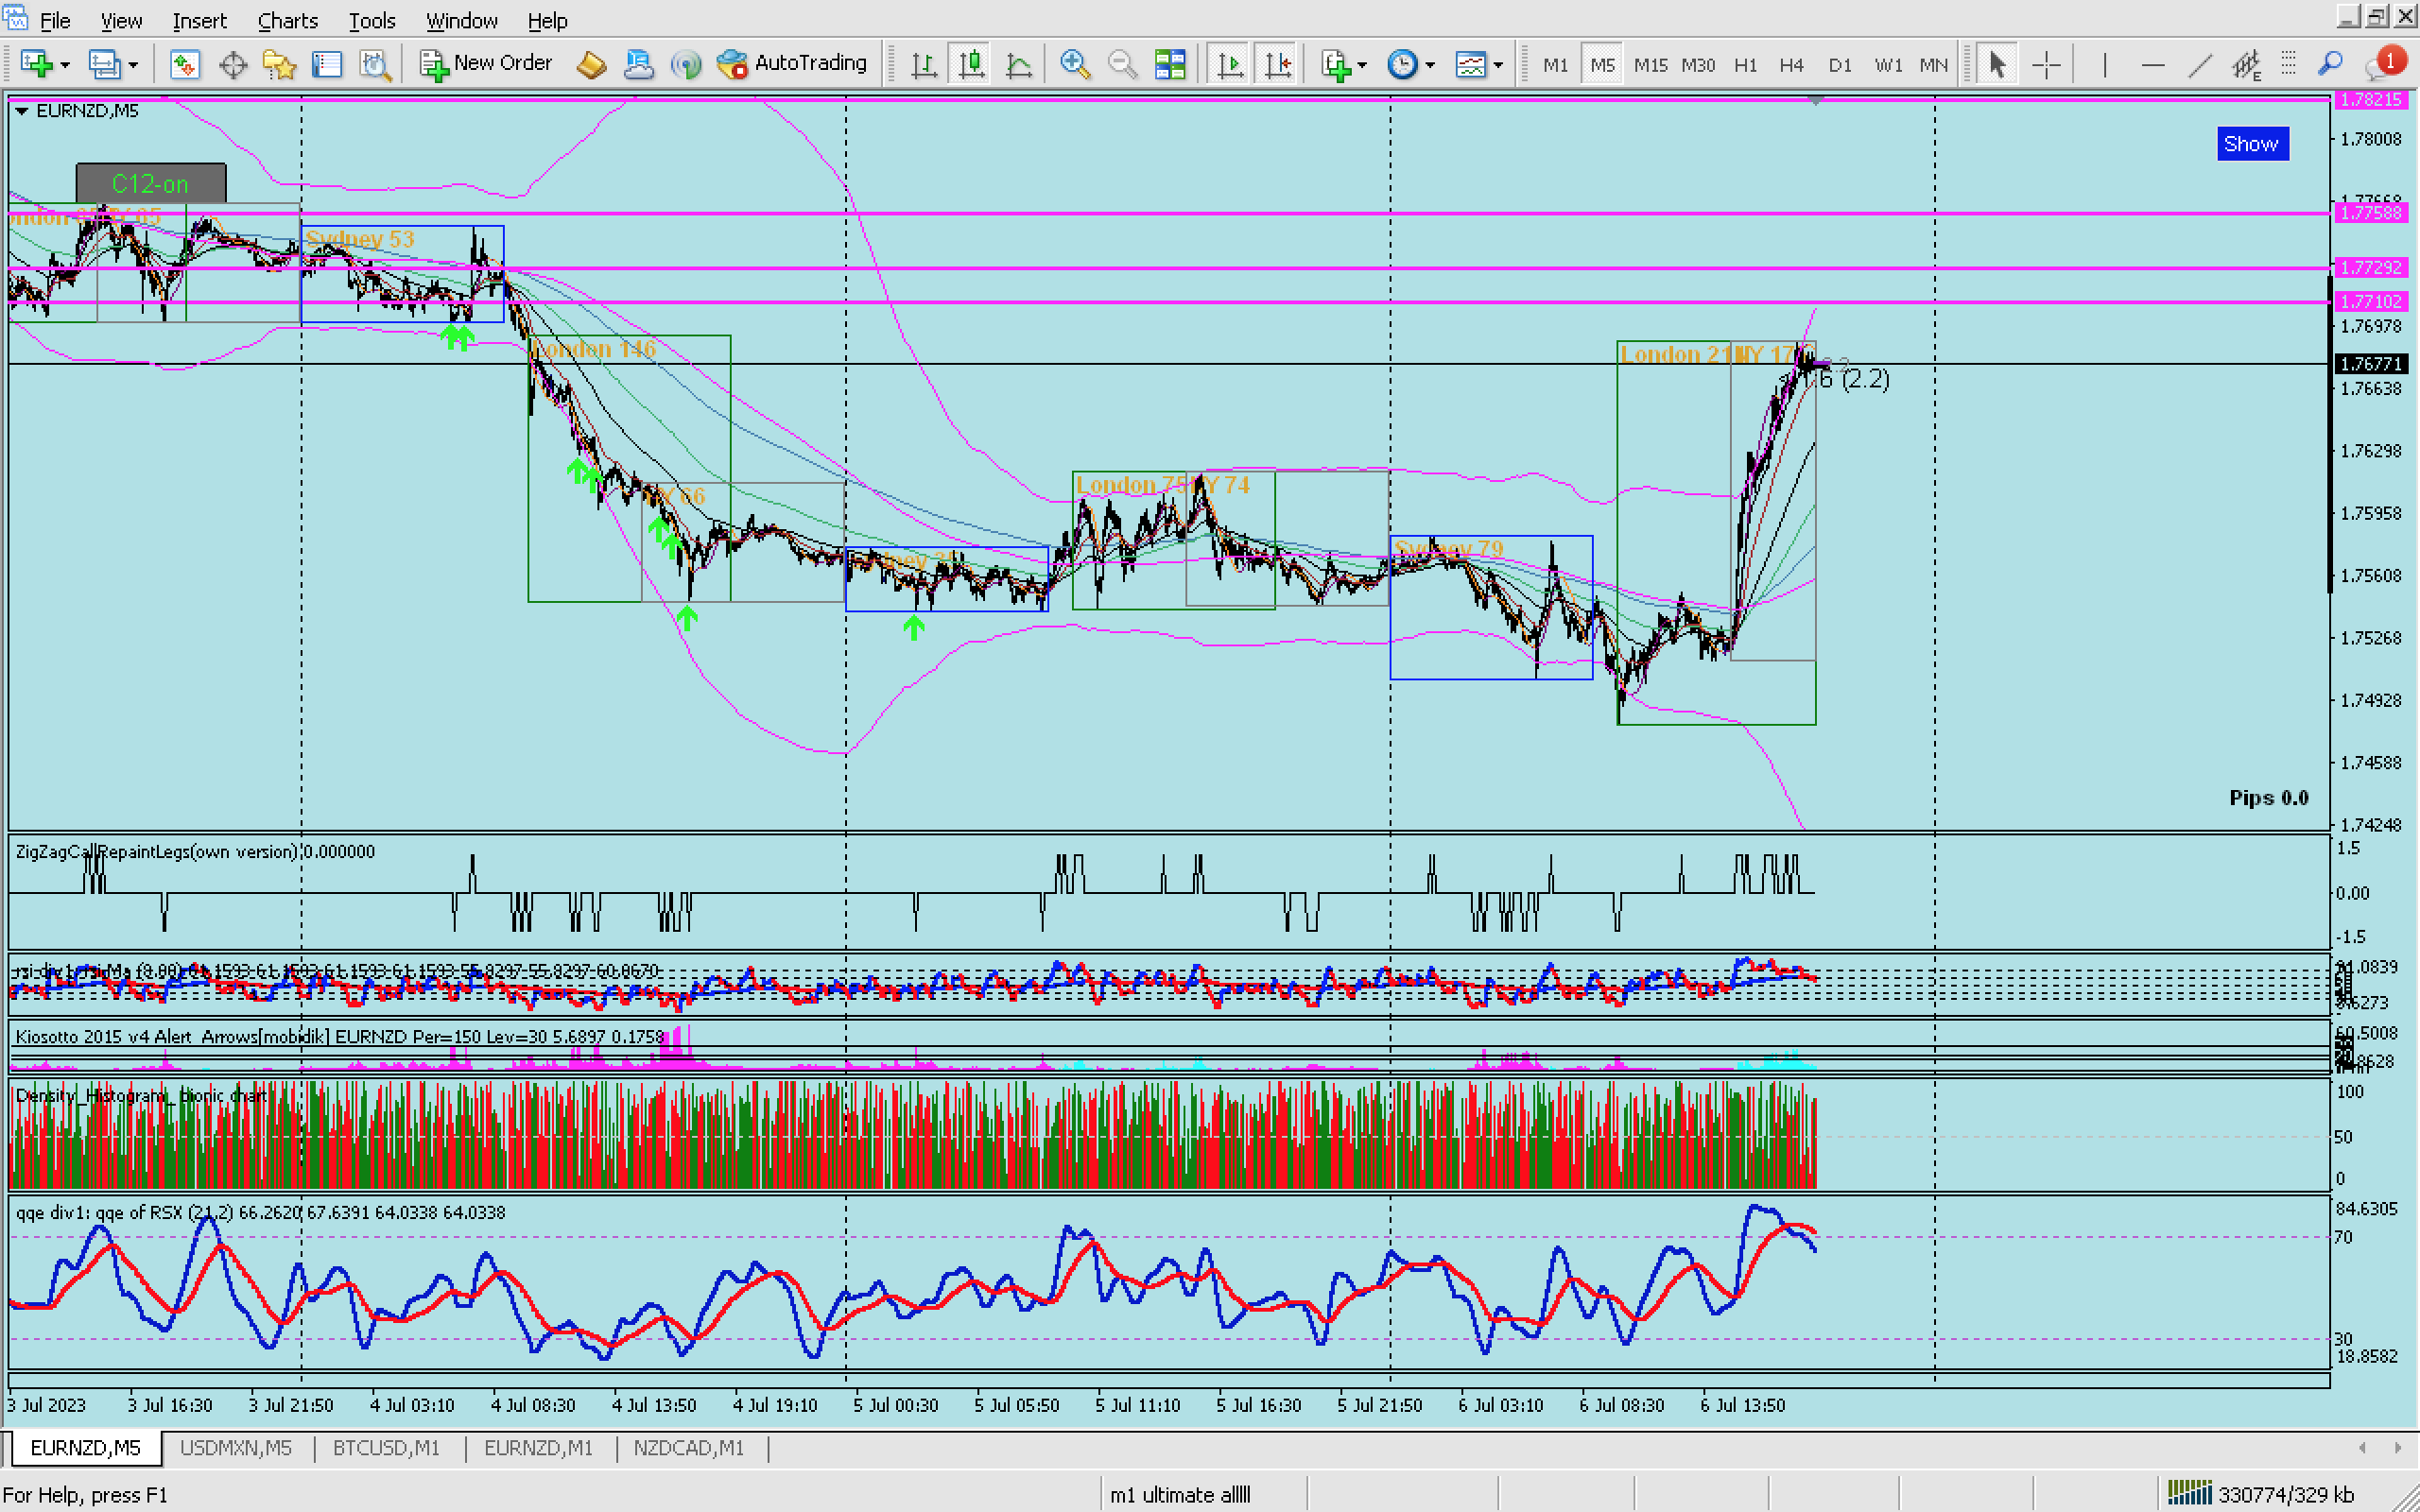Viewport: 2420px width, 1512px height.
Task: Click the Zoom In magnifier icon
Action: [x=1074, y=65]
